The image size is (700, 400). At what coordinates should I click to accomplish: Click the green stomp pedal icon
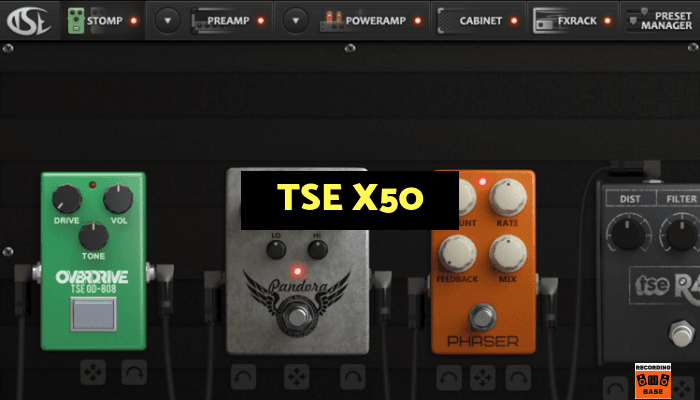(x=76, y=21)
